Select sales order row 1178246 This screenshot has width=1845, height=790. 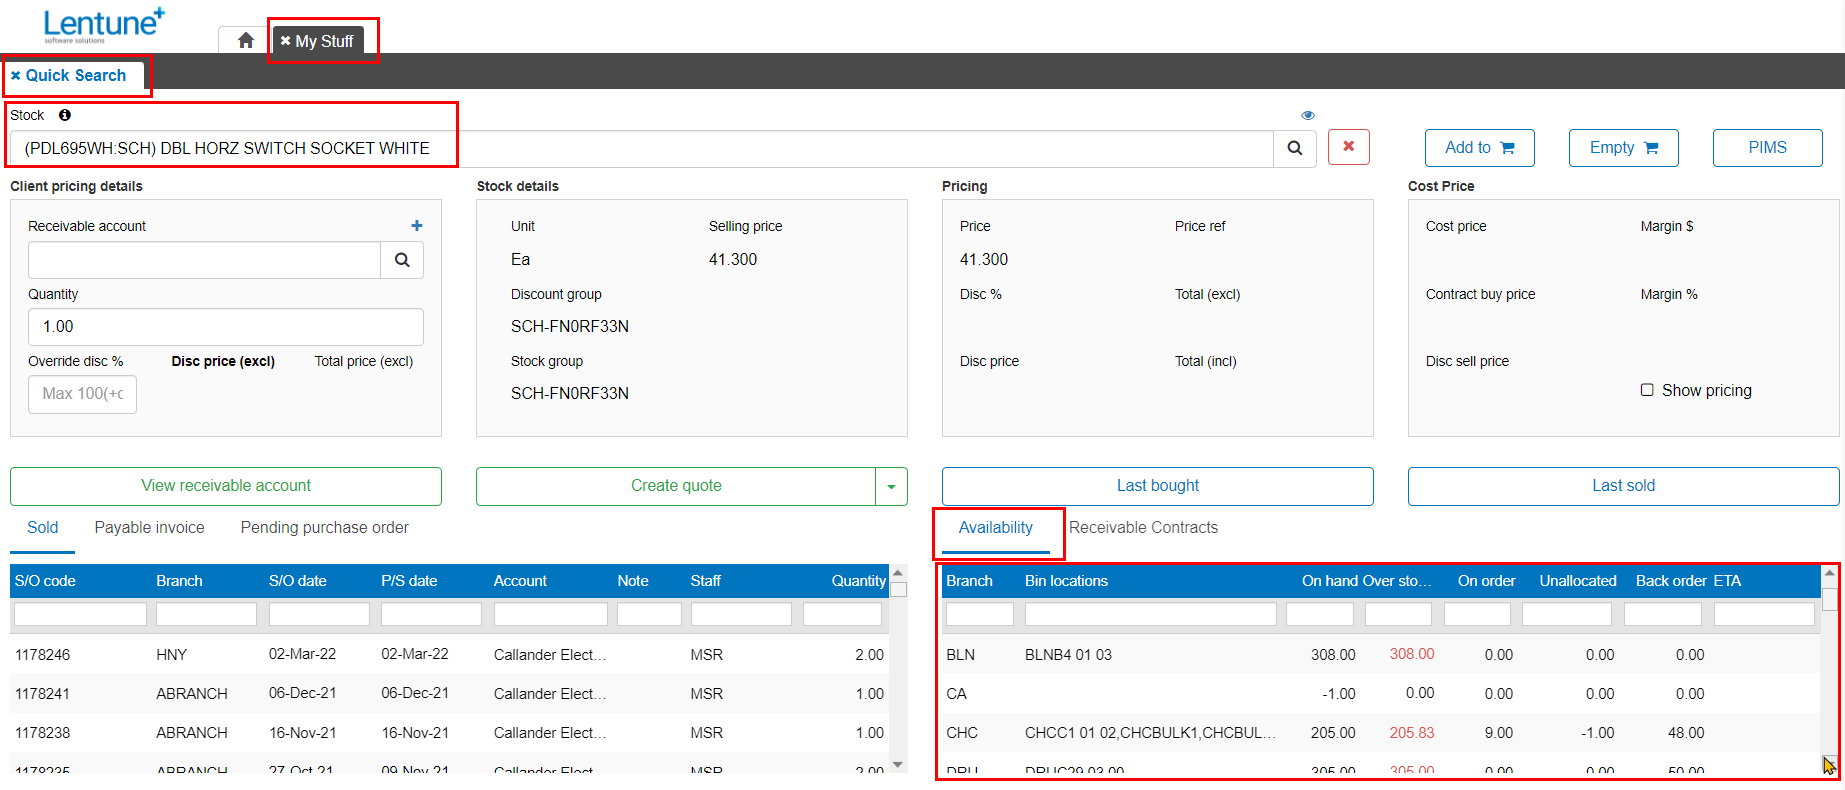[x=449, y=655]
